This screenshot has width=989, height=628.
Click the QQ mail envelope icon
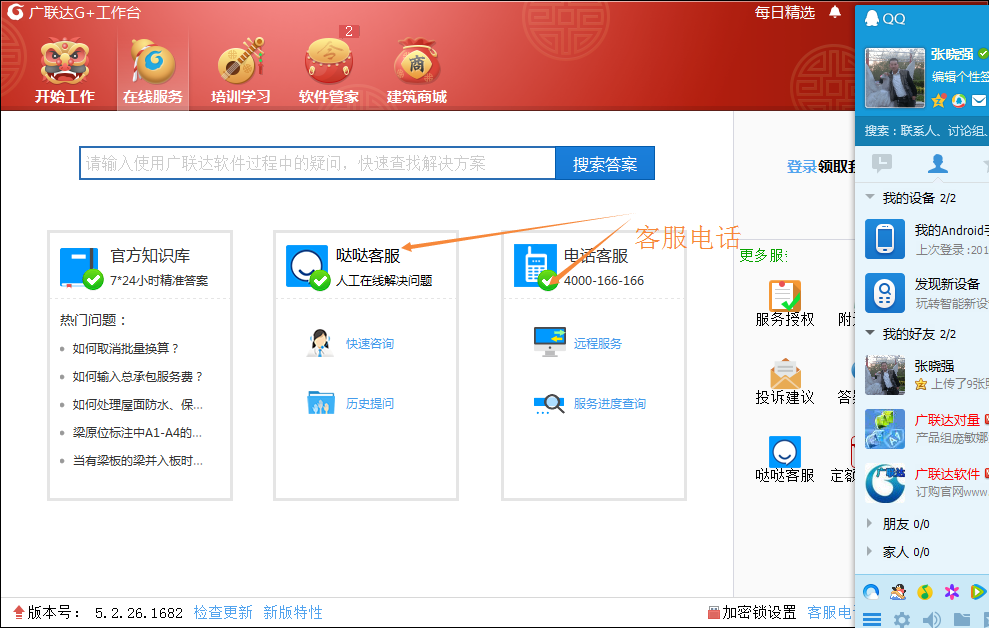tap(978, 100)
